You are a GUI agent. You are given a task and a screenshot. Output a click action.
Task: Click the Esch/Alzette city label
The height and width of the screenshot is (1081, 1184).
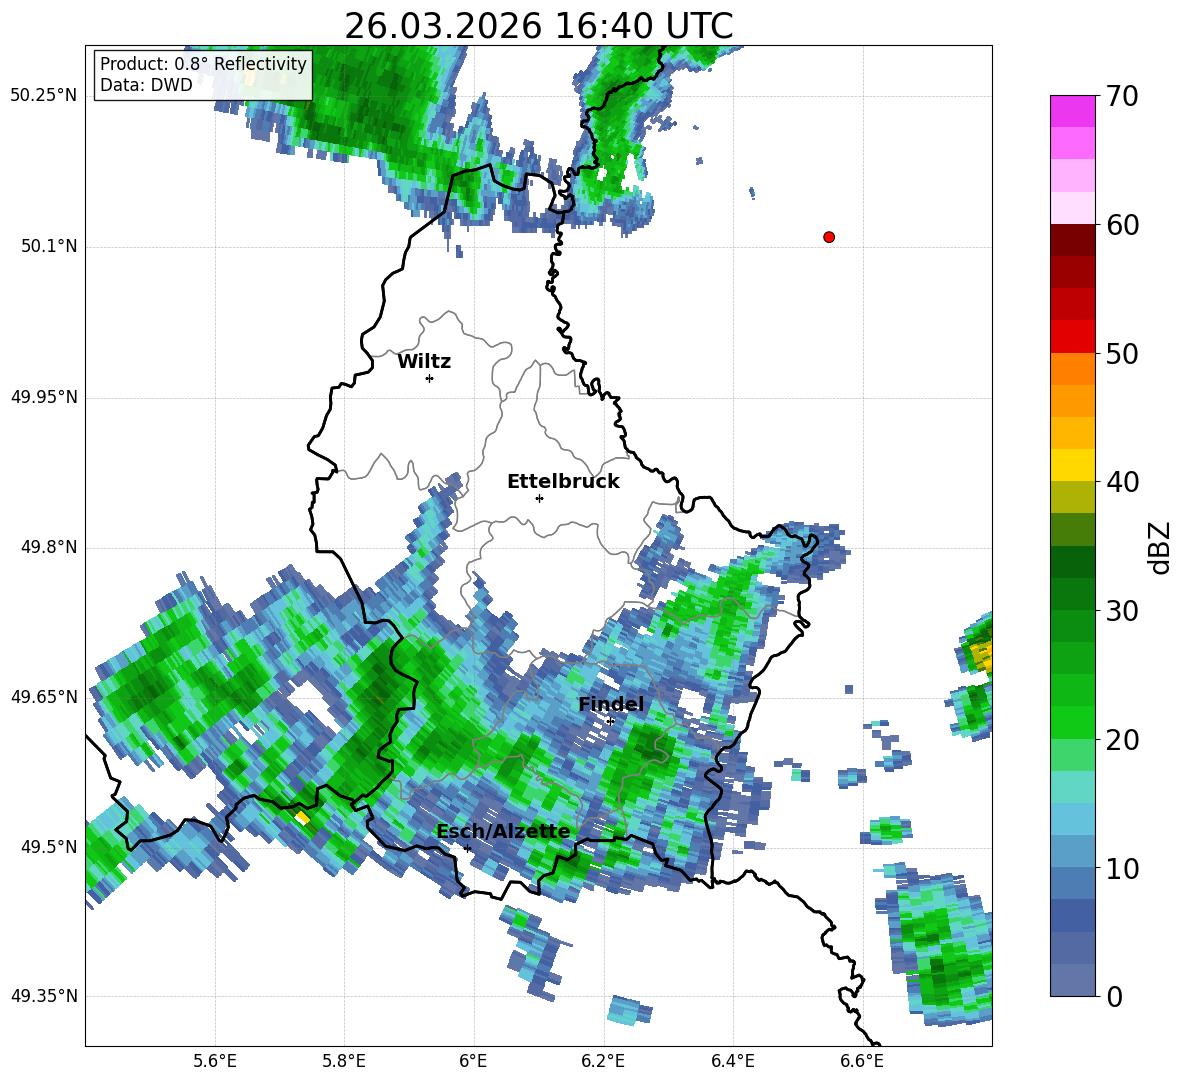[503, 831]
